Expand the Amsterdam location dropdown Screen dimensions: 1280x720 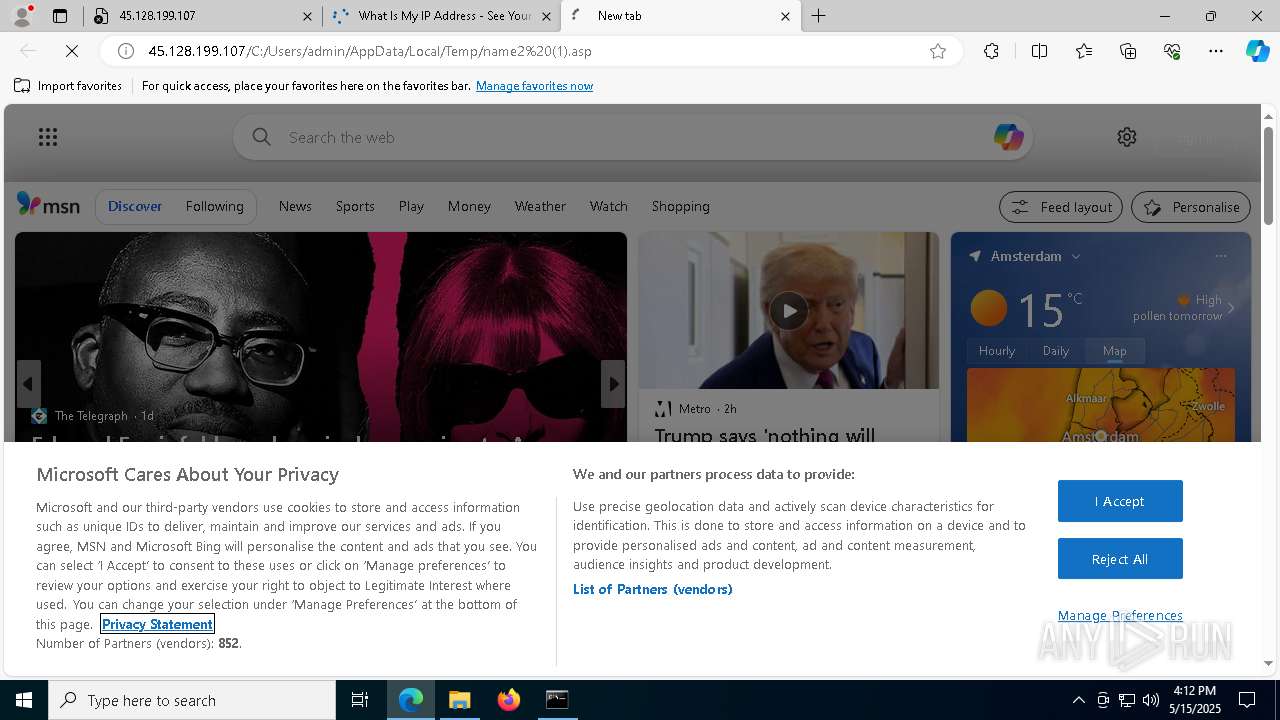click(x=1076, y=257)
